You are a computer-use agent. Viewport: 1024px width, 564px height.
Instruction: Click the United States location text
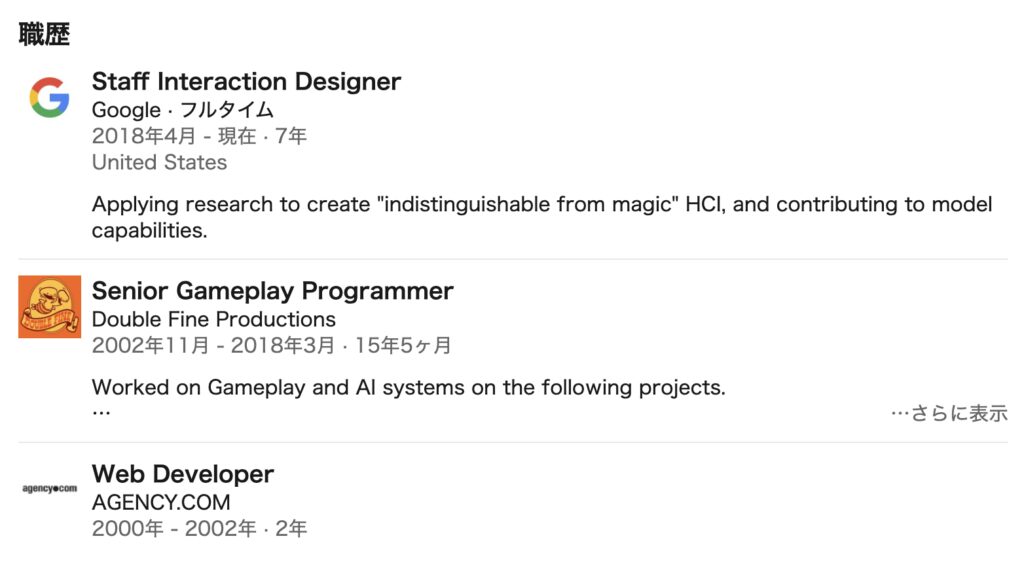[x=159, y=162]
